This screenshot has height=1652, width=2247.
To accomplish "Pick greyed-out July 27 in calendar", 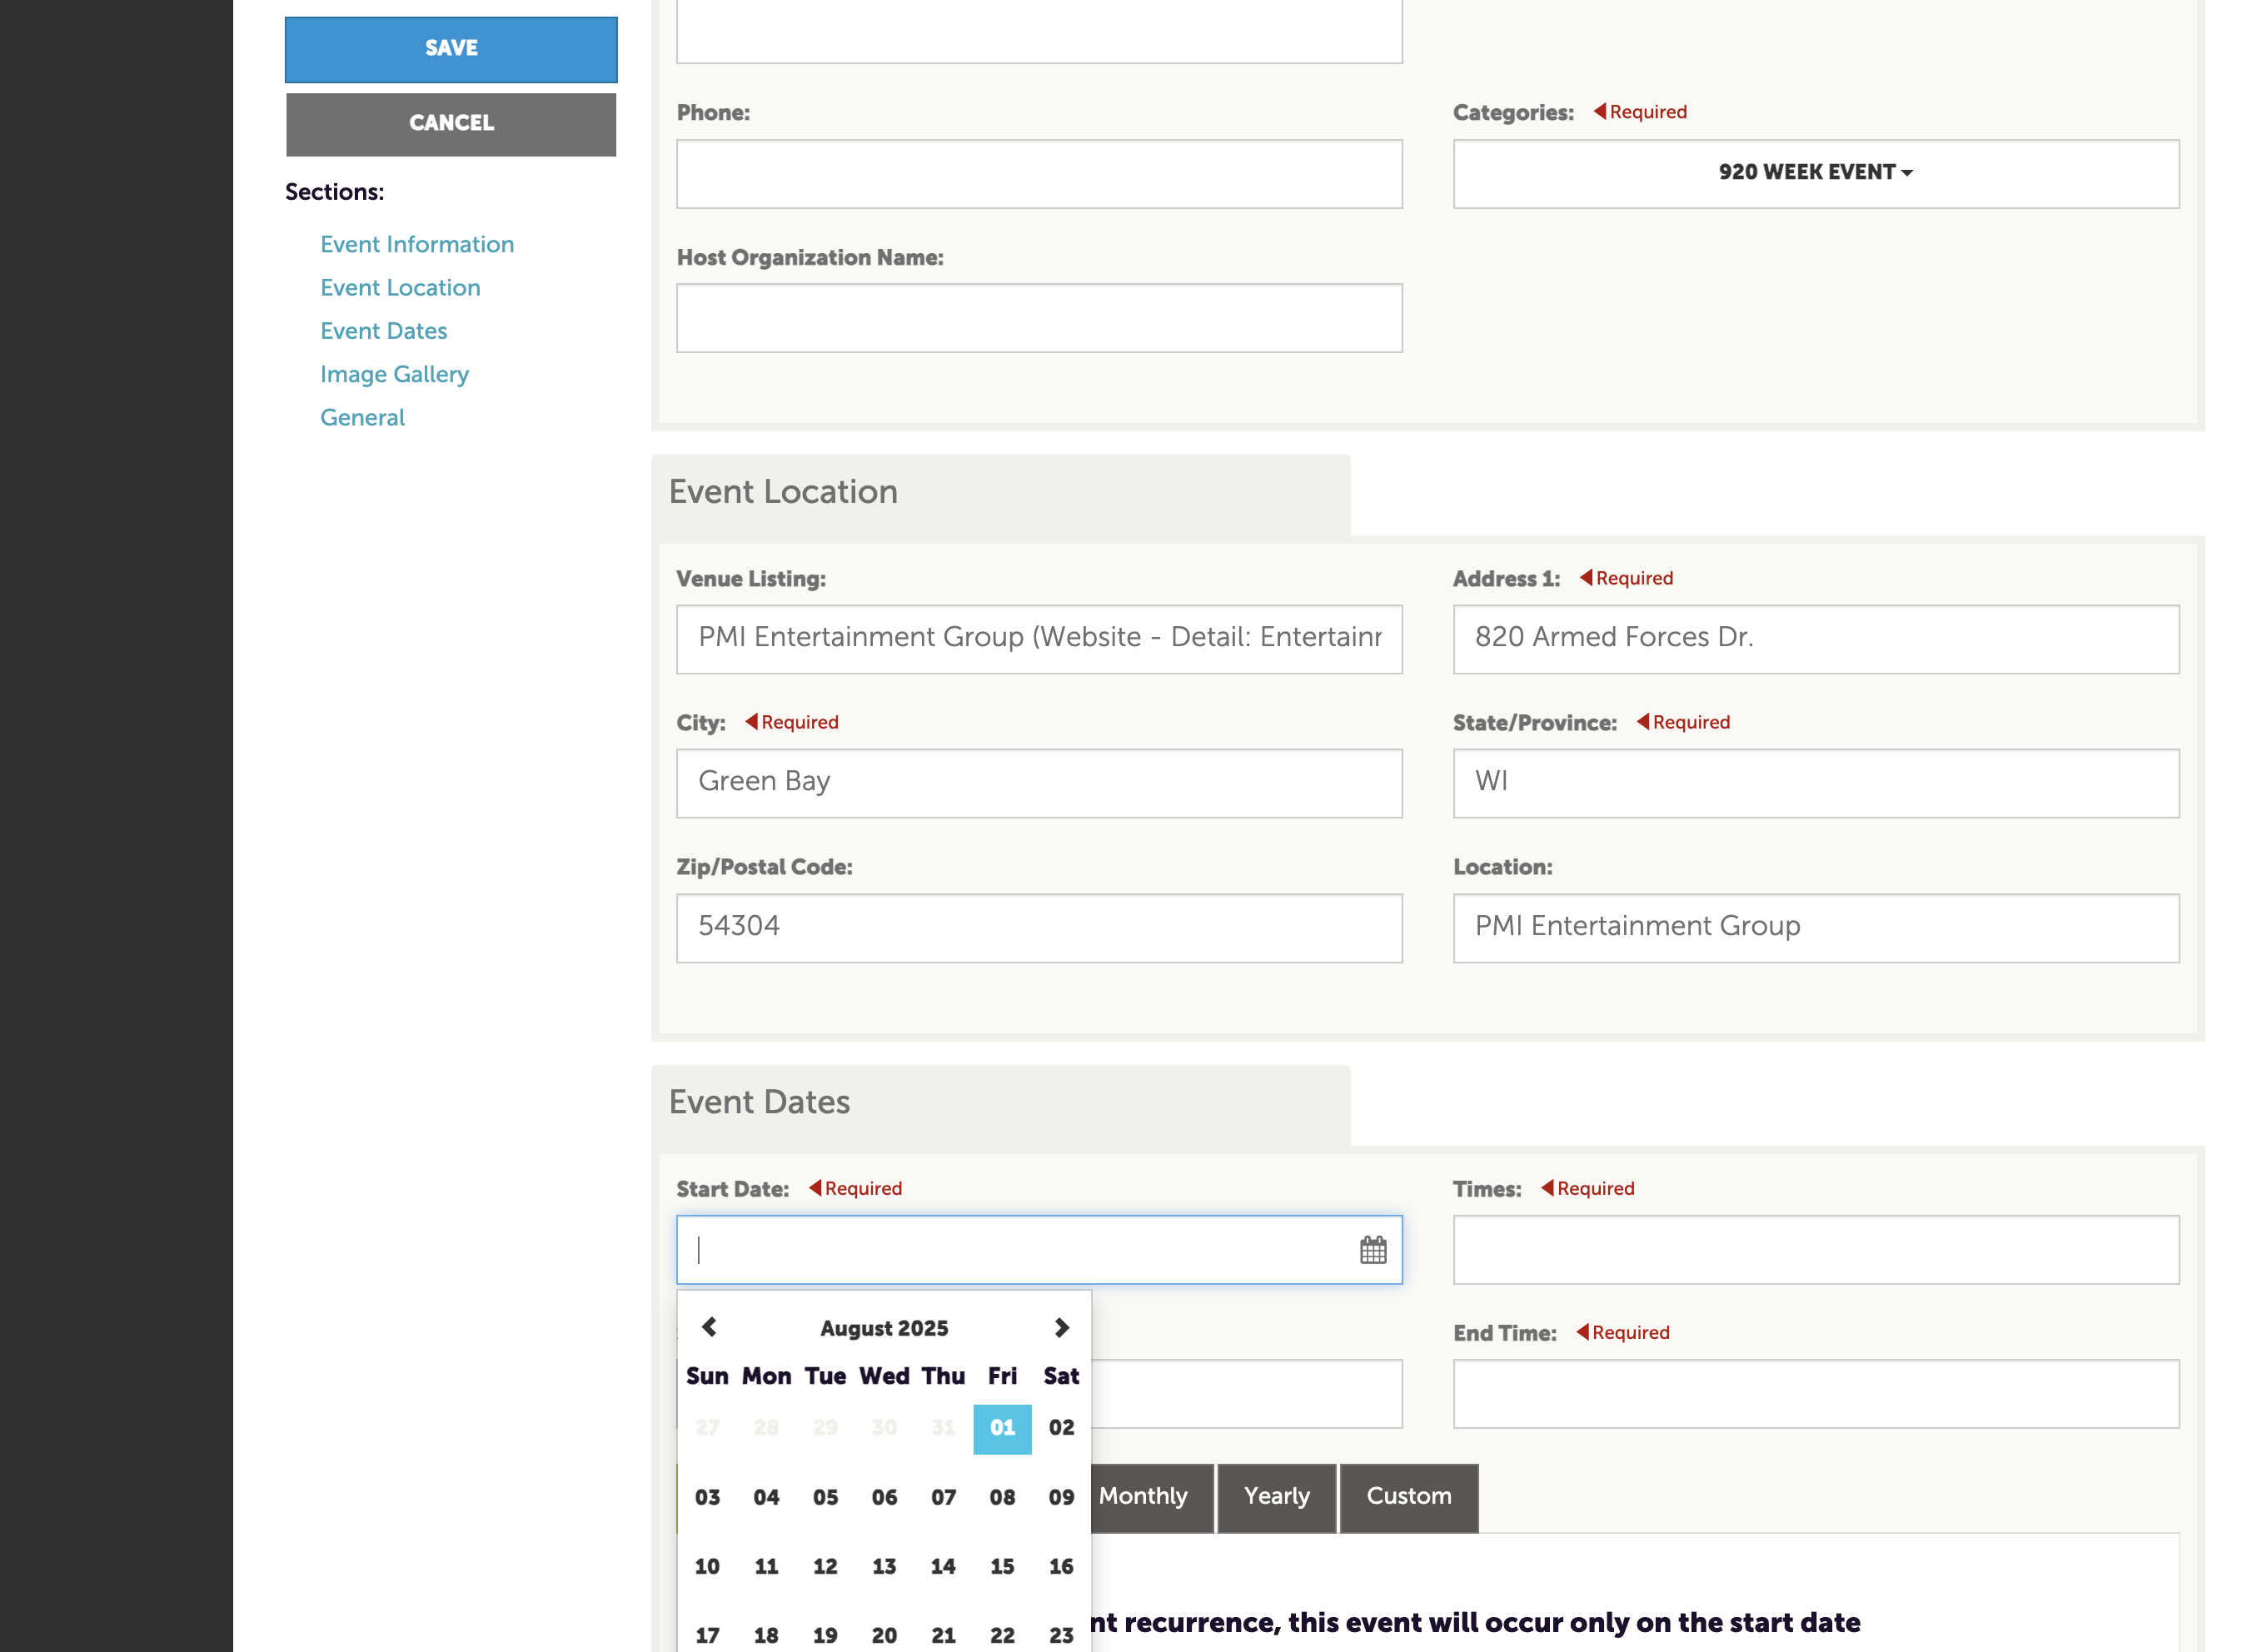I will 707,1428.
